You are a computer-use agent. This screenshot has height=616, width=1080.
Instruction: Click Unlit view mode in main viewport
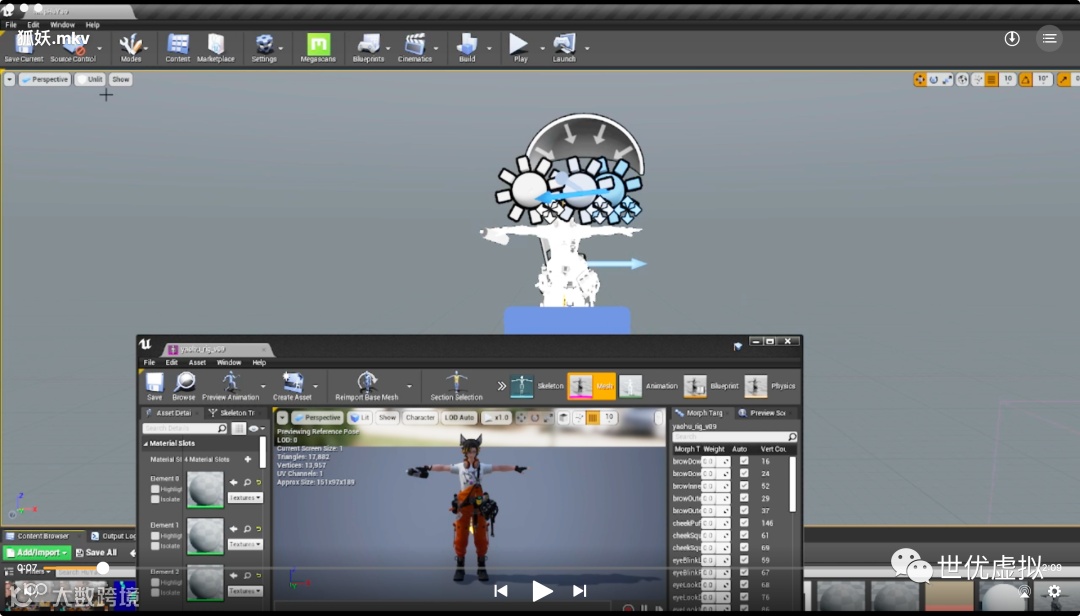(x=90, y=79)
